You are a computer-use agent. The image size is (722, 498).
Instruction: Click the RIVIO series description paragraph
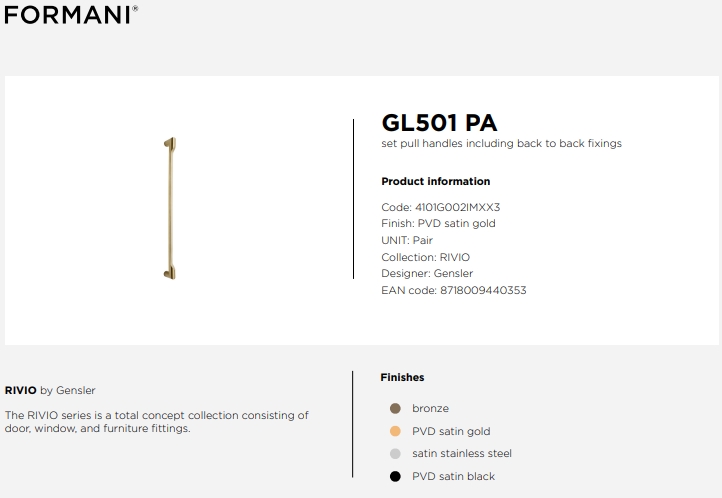[157, 422]
